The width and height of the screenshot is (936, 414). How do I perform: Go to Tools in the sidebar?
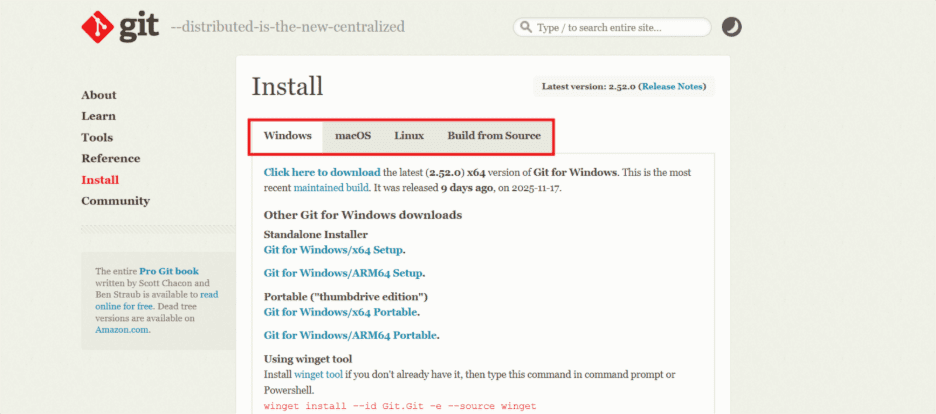[97, 137]
